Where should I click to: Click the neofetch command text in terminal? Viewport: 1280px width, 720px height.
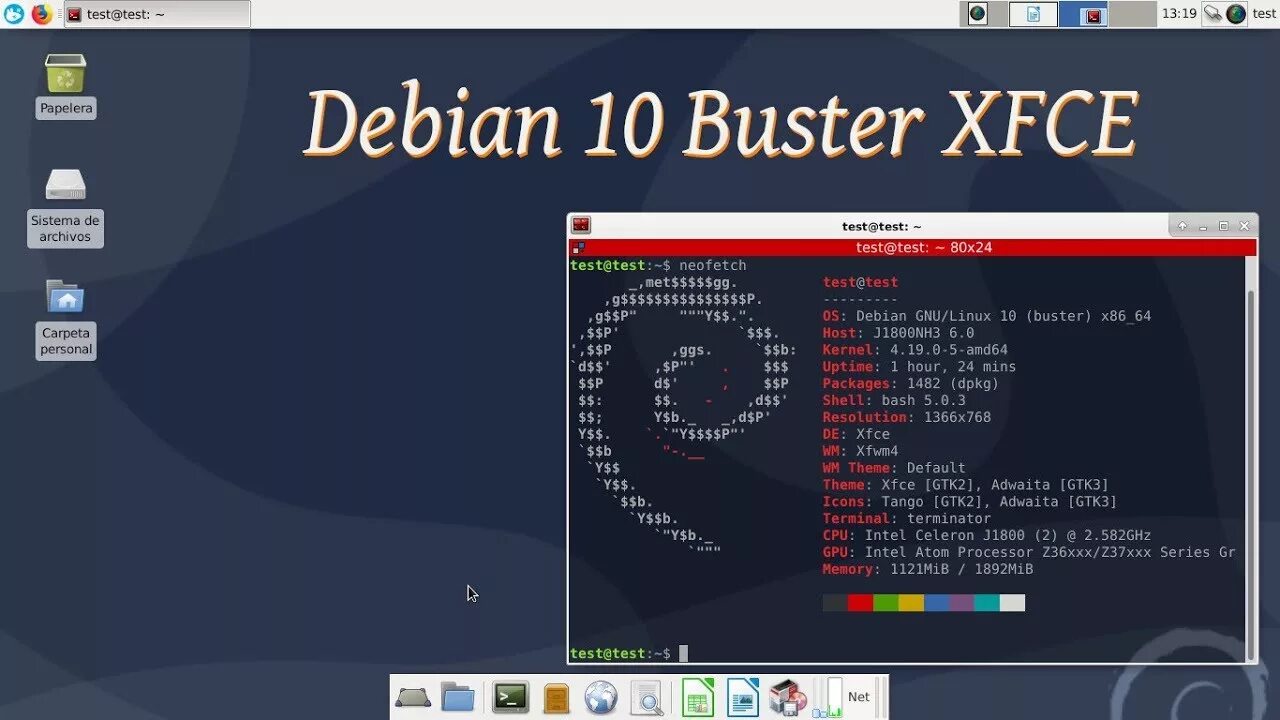click(713, 265)
